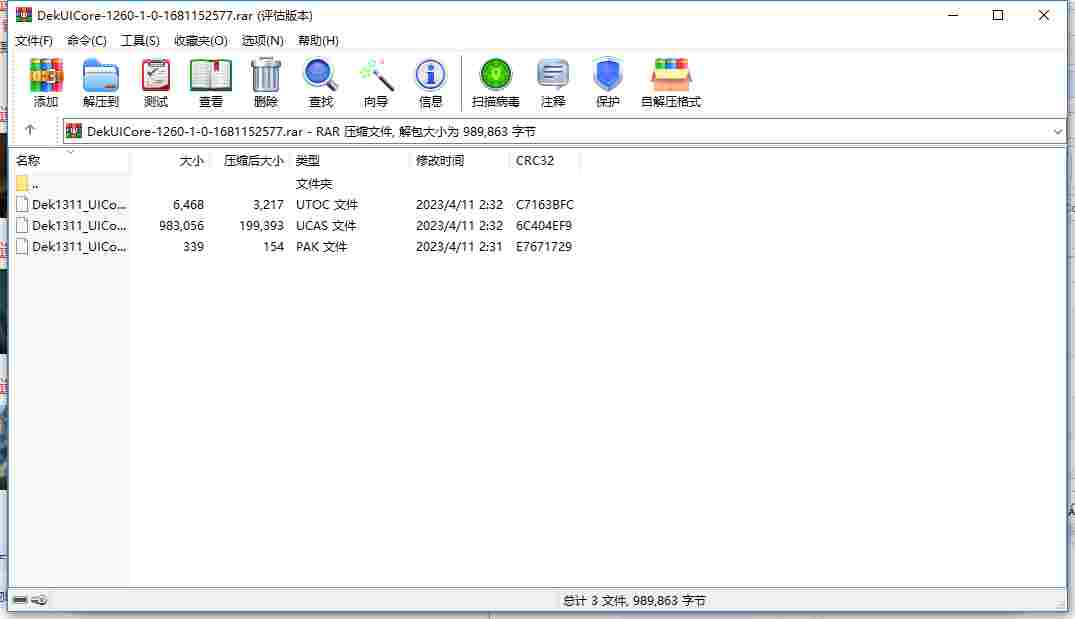Image resolution: width=1075 pixels, height=619 pixels.
Task: Click file icon of the UCAS file
Action: tap(22, 225)
